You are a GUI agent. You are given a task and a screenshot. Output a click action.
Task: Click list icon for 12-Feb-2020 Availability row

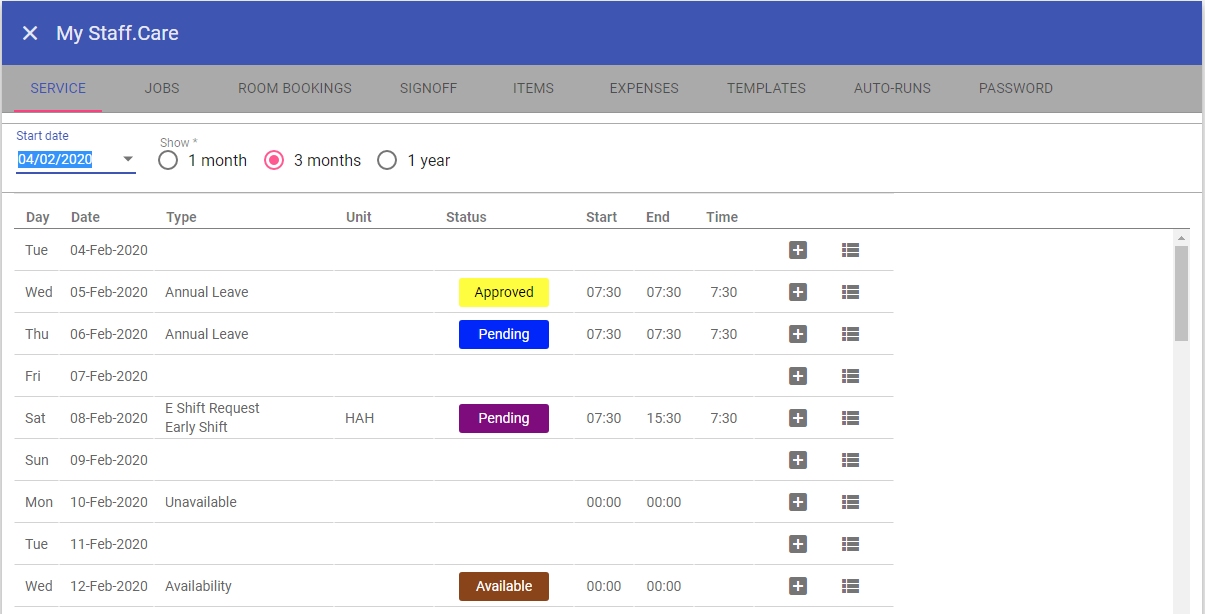850,586
